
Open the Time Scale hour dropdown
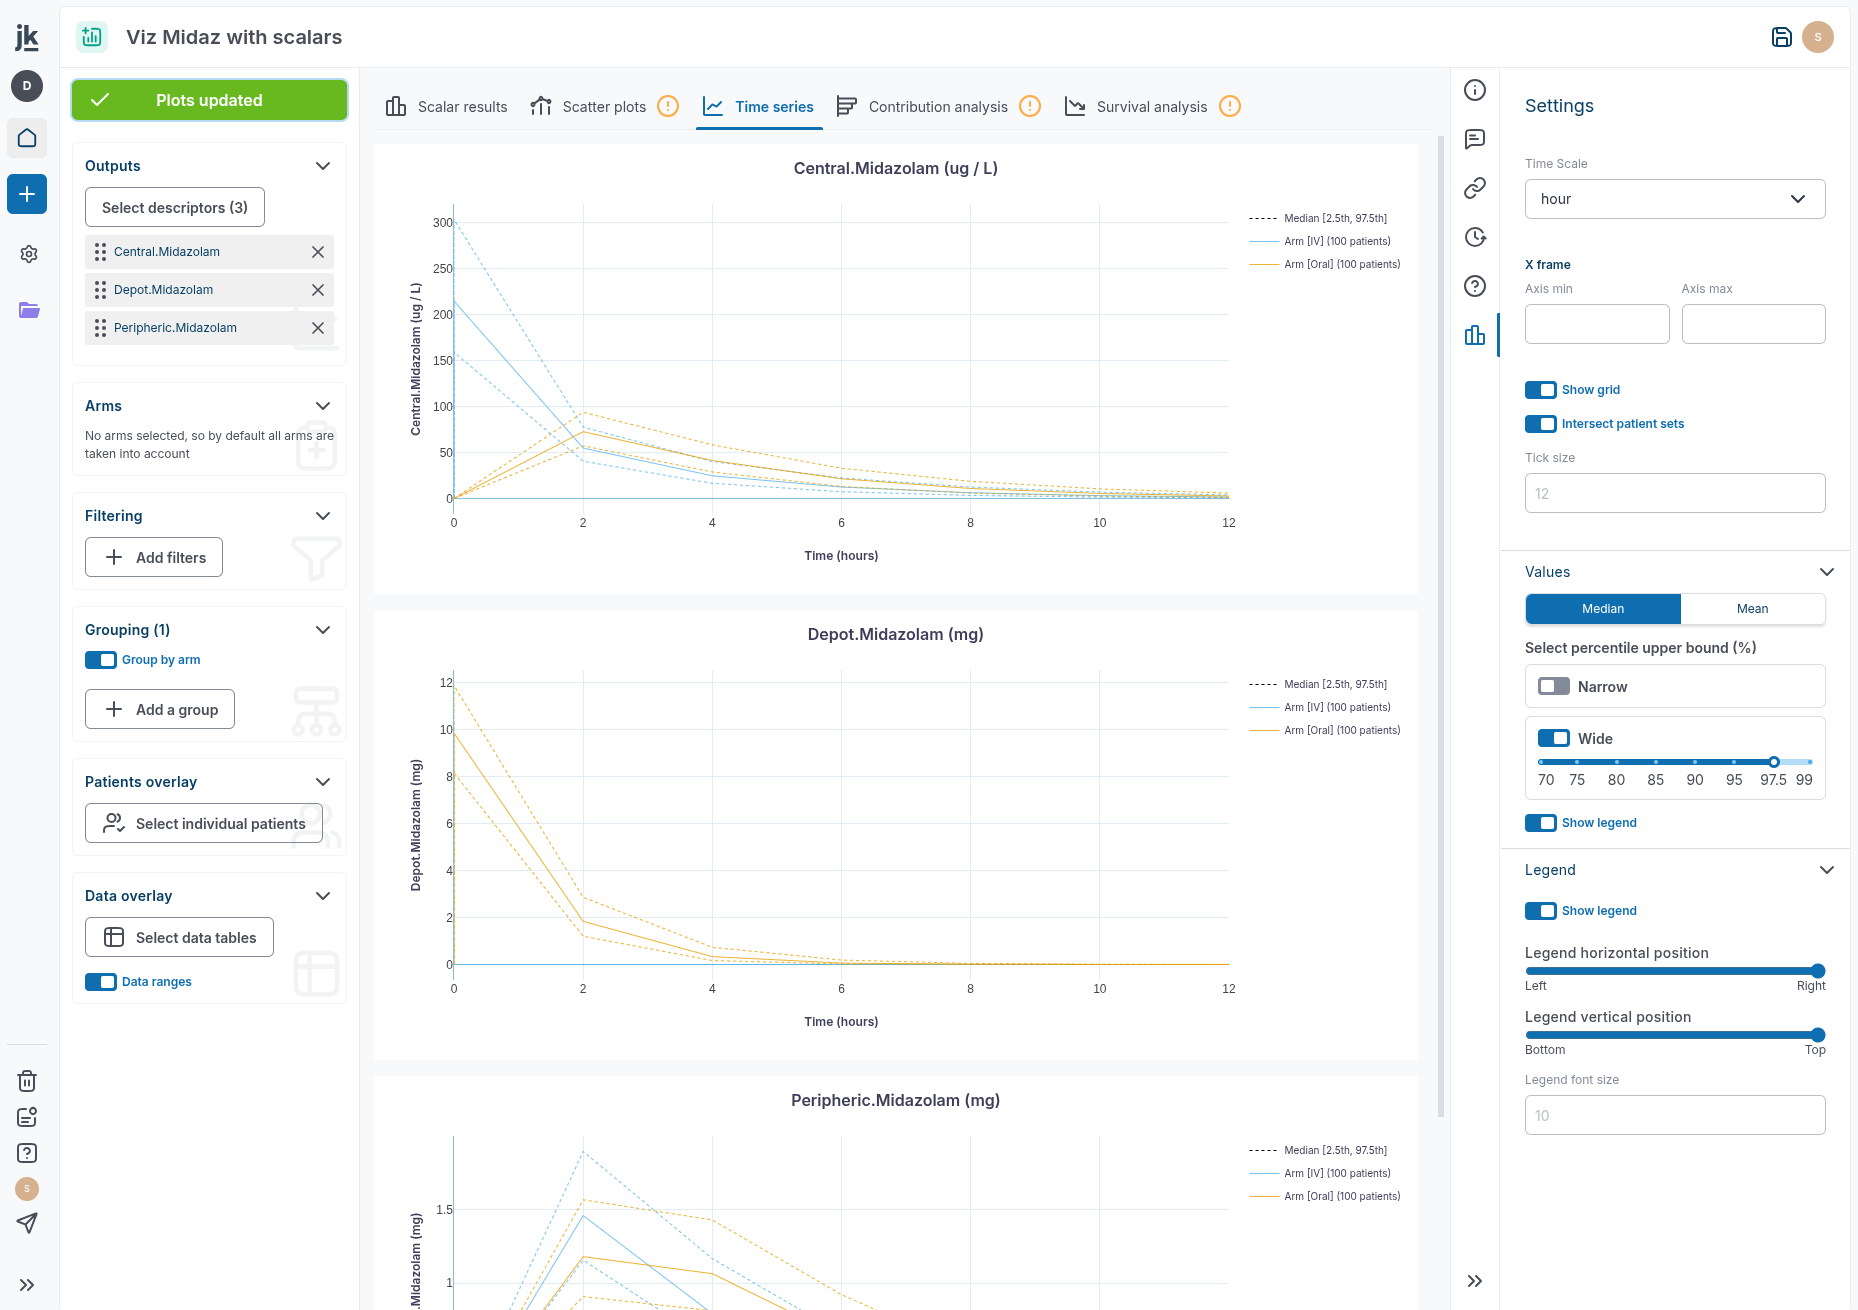[x=1674, y=199]
